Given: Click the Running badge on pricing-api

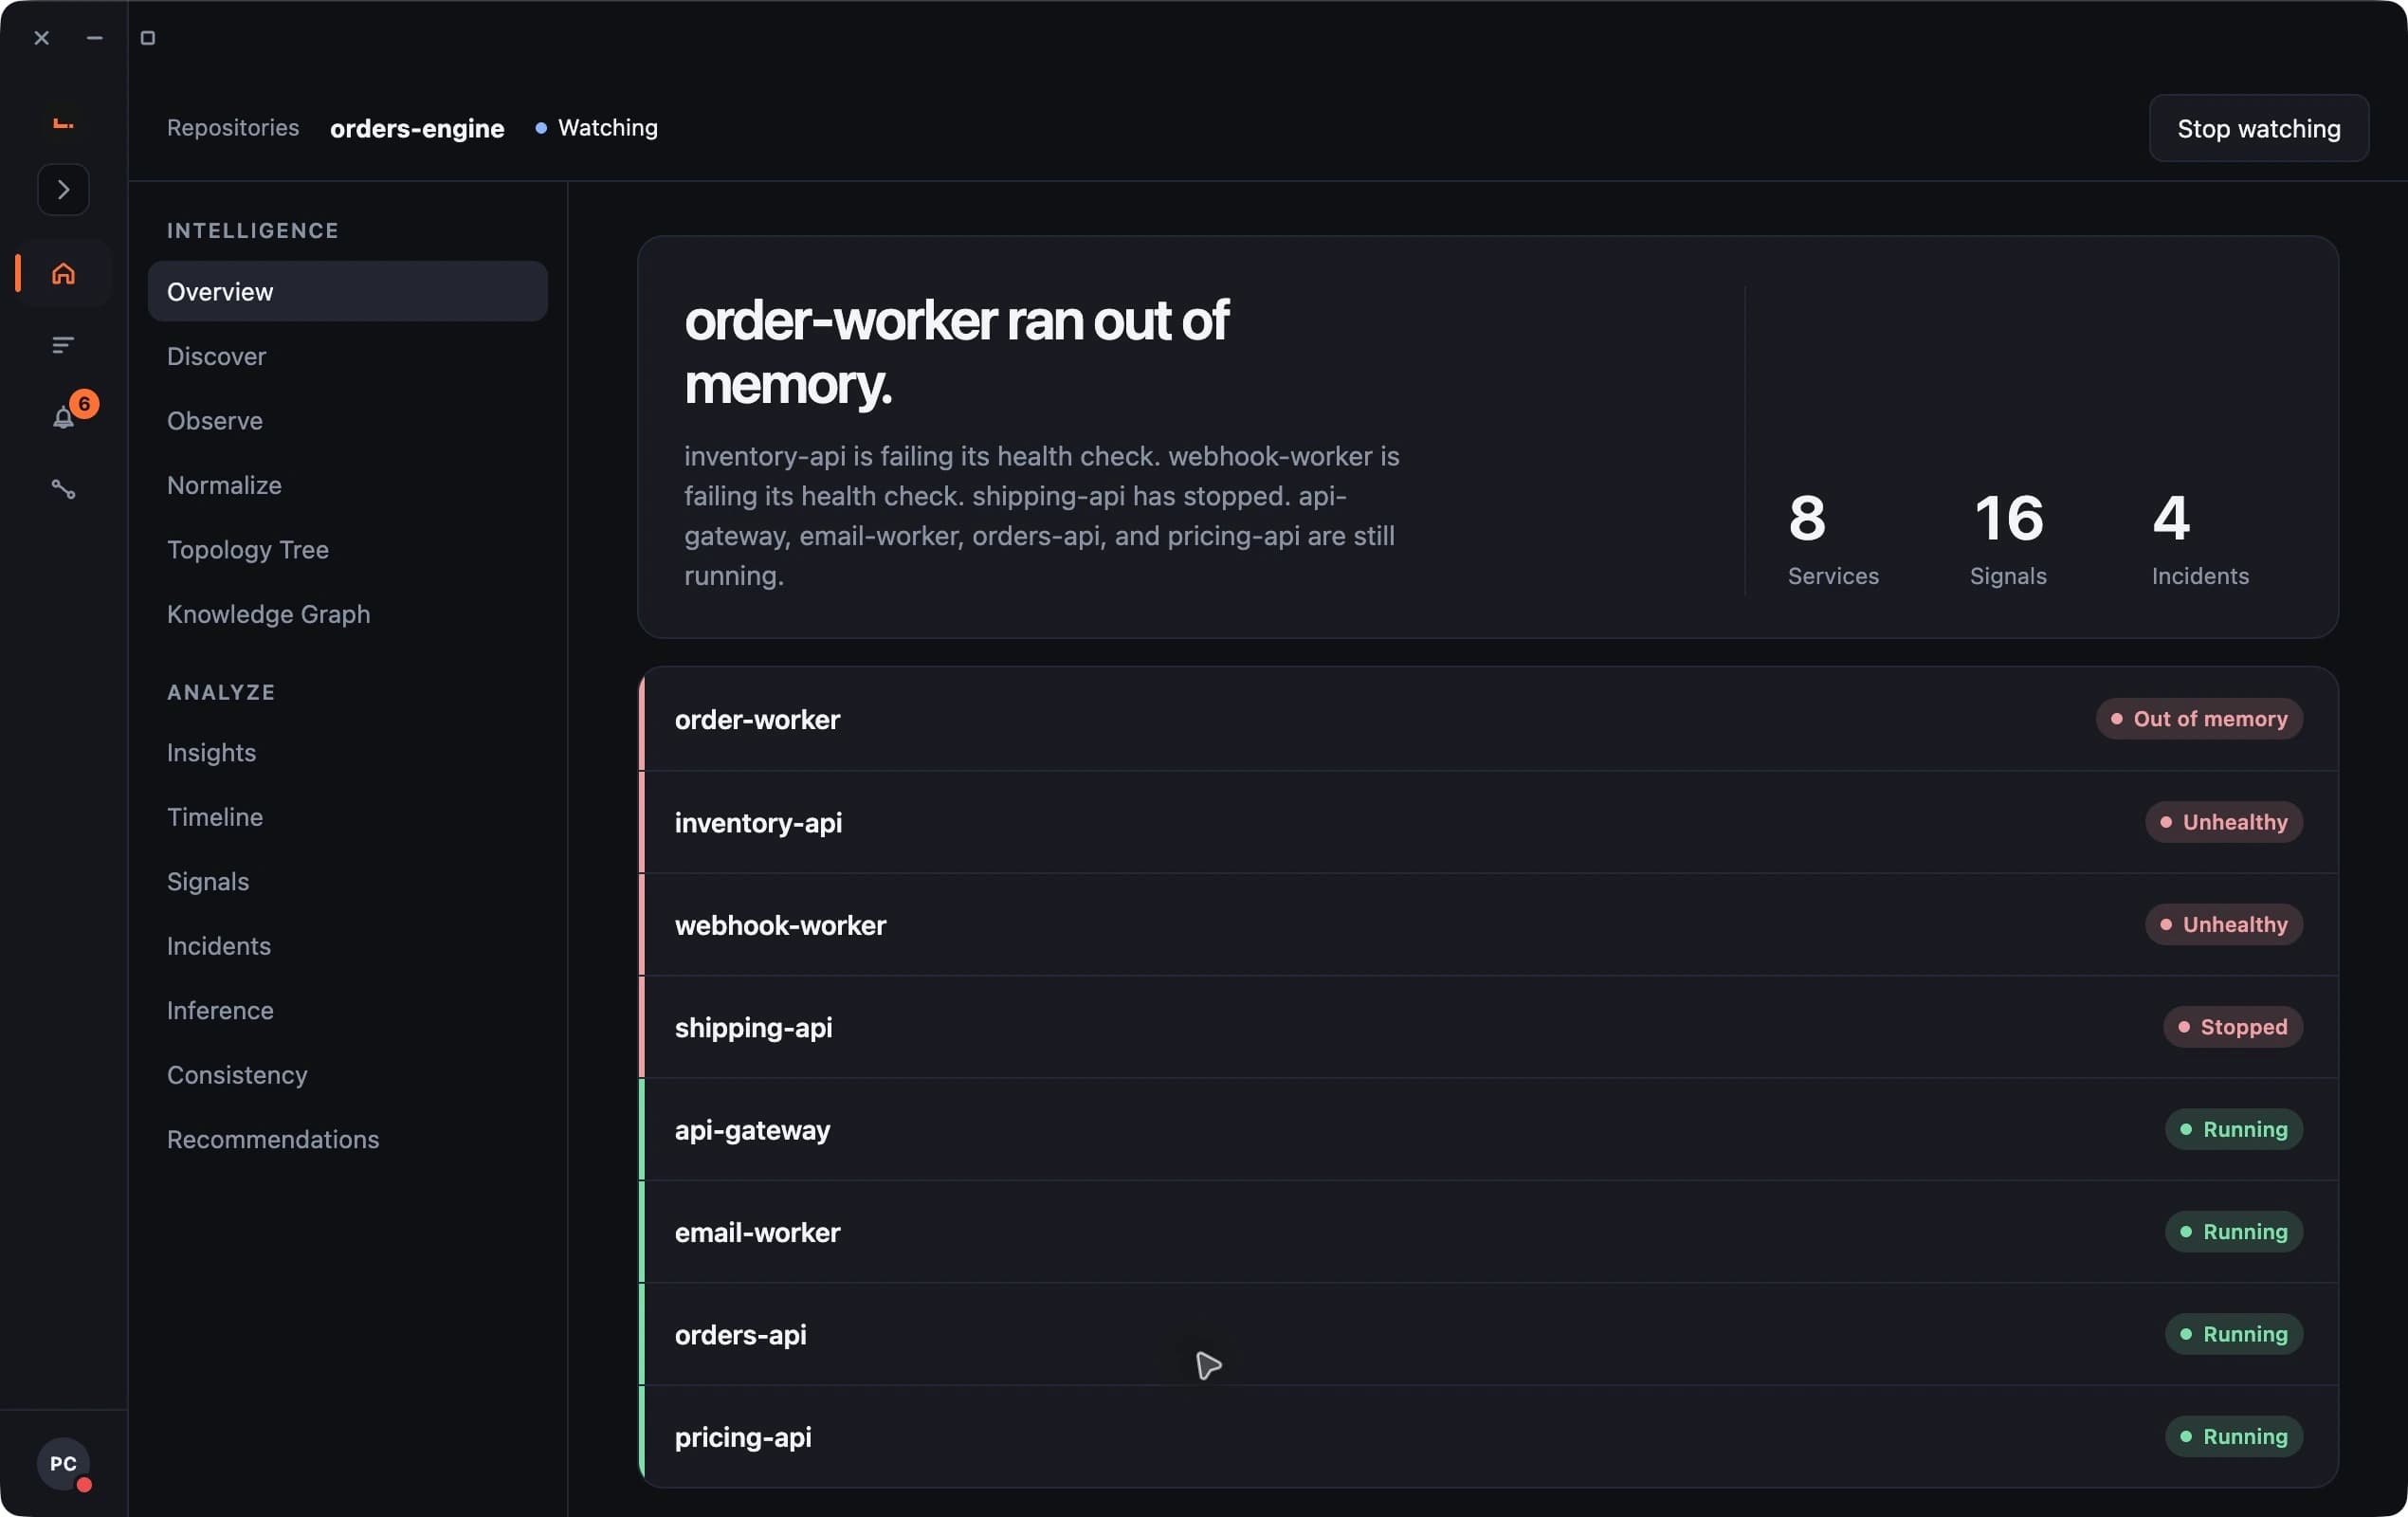Looking at the screenshot, I should (x=2234, y=1437).
